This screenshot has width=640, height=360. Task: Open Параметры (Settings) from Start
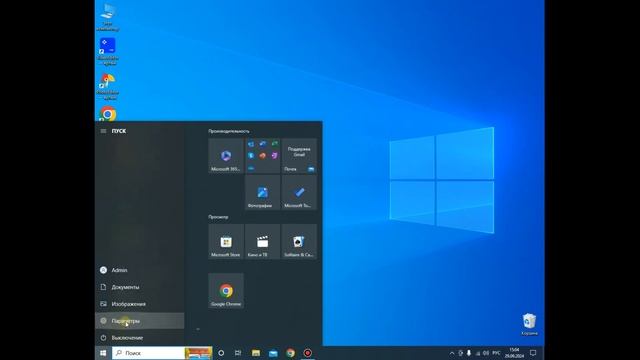(140, 321)
